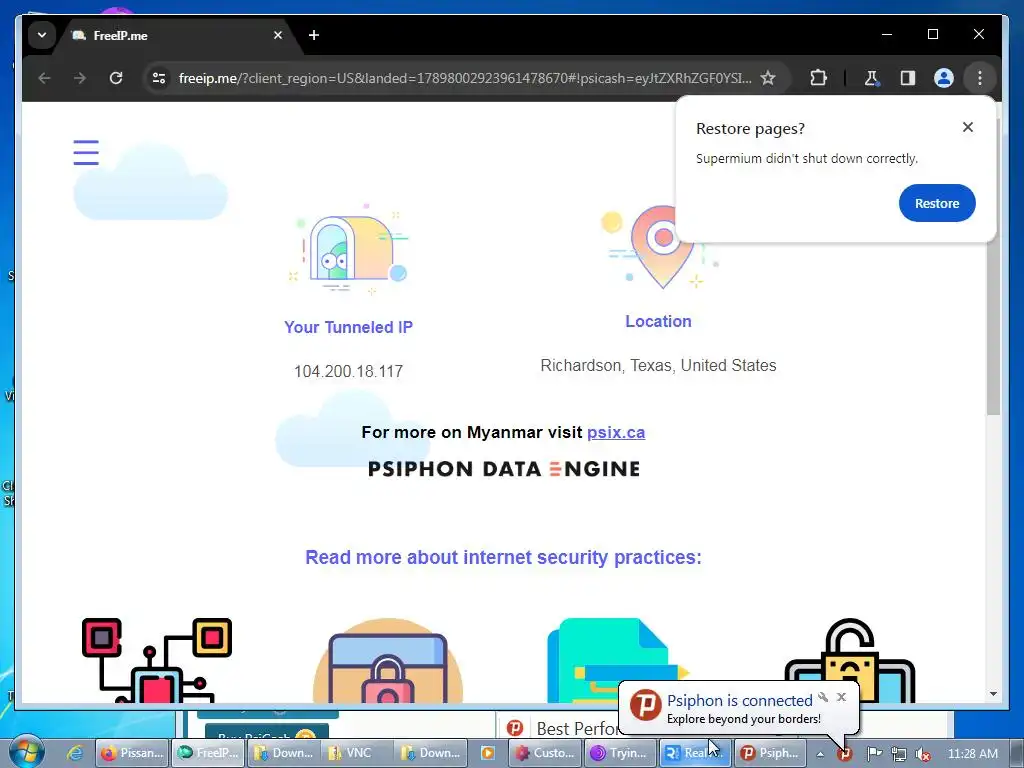Screen dimensions: 1024x768
Task: Switch to the FreeIP... taskbar item
Action: 209,753
